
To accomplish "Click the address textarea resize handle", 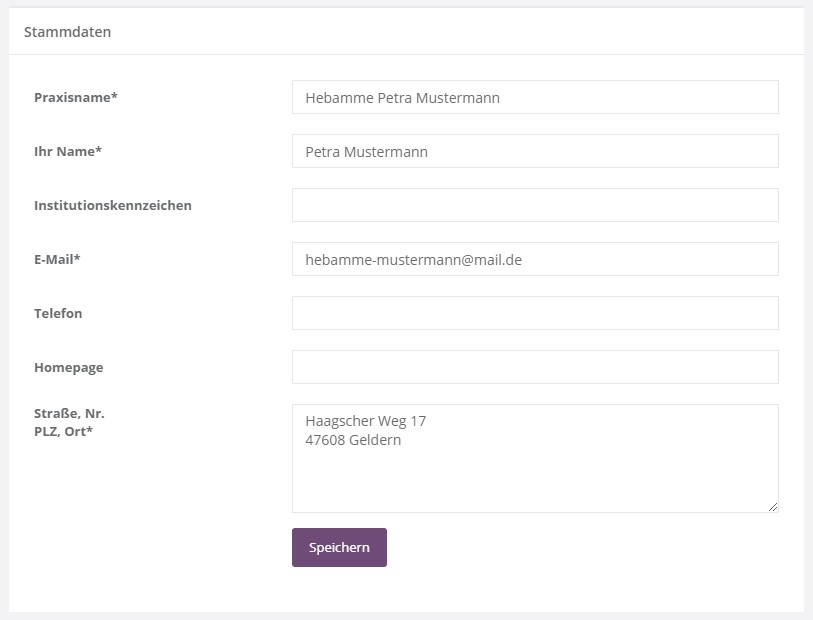I will click(x=772, y=507).
